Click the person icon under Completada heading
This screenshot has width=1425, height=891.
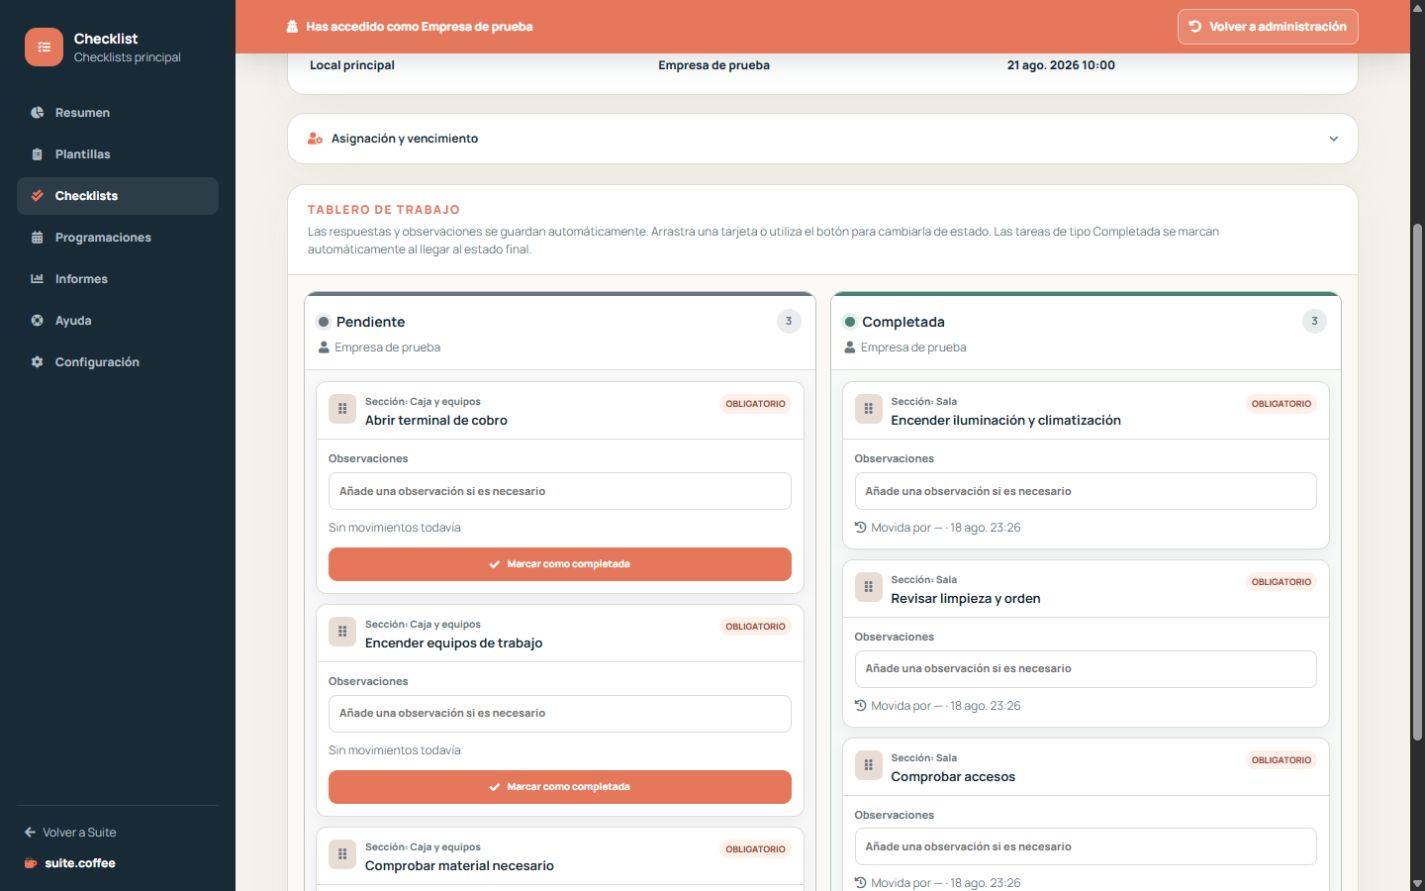tap(850, 347)
